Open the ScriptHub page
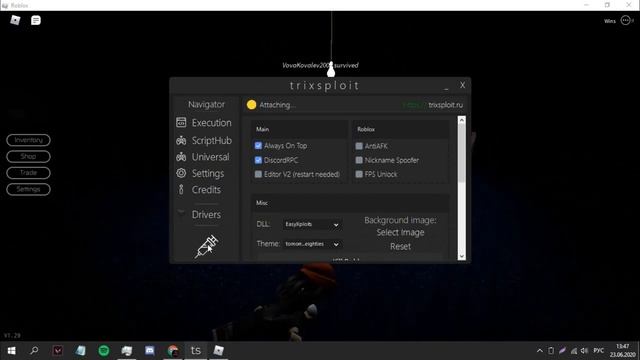This screenshot has width=640, height=360. 211,140
